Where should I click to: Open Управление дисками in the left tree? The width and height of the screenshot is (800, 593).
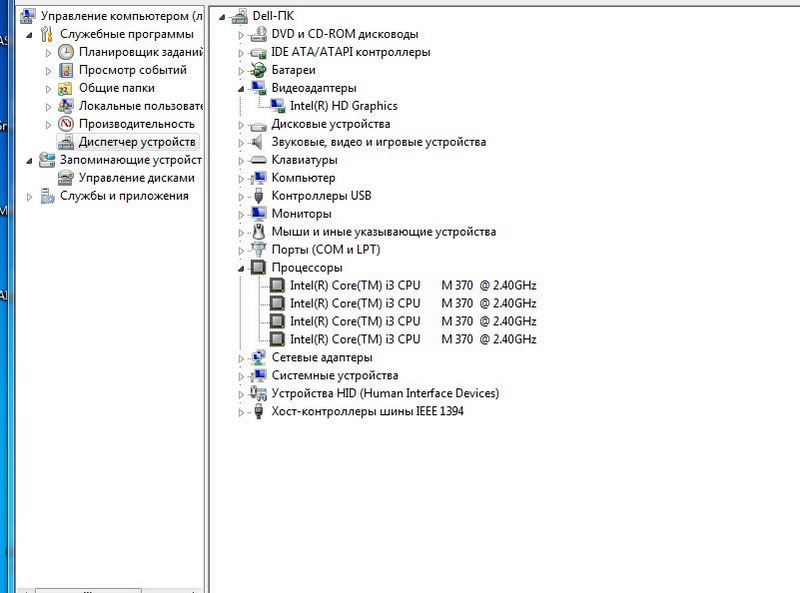[136, 178]
